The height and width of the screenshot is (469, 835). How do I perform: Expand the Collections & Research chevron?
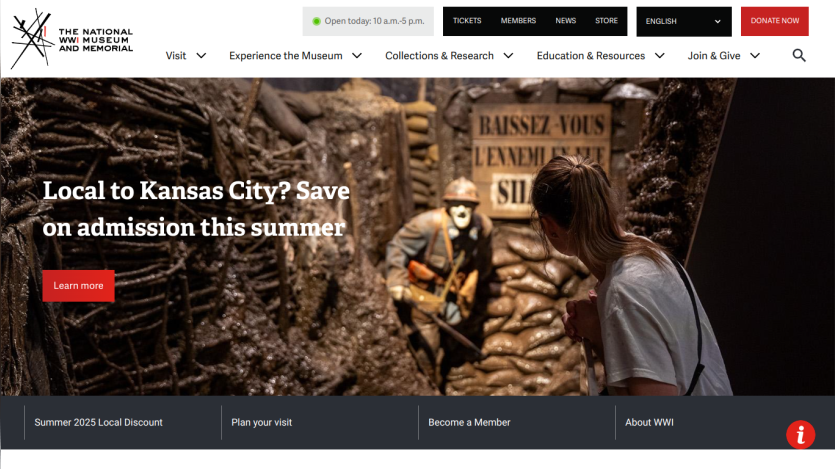tap(509, 55)
